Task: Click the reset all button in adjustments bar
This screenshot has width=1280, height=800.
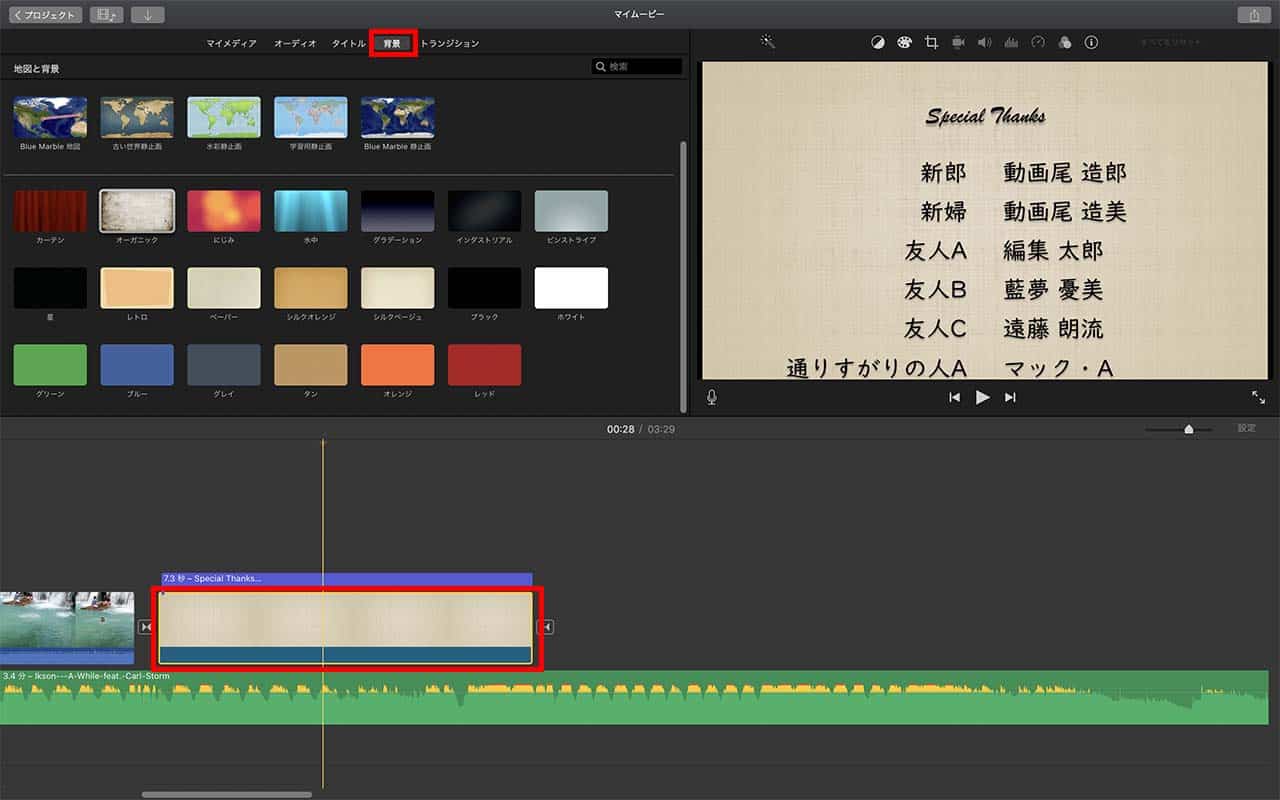Action: coord(1170,43)
